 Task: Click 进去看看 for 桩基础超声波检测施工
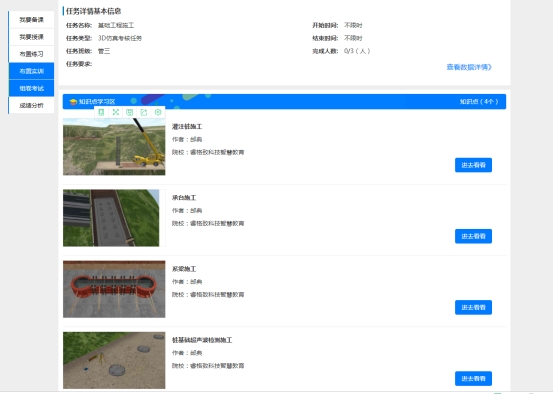coord(473,379)
